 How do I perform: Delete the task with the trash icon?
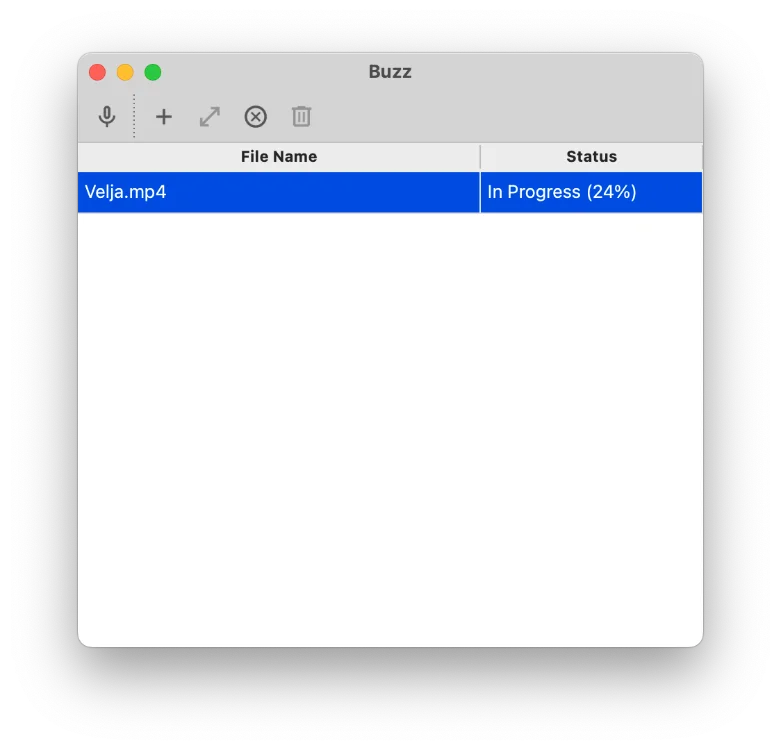[301, 117]
